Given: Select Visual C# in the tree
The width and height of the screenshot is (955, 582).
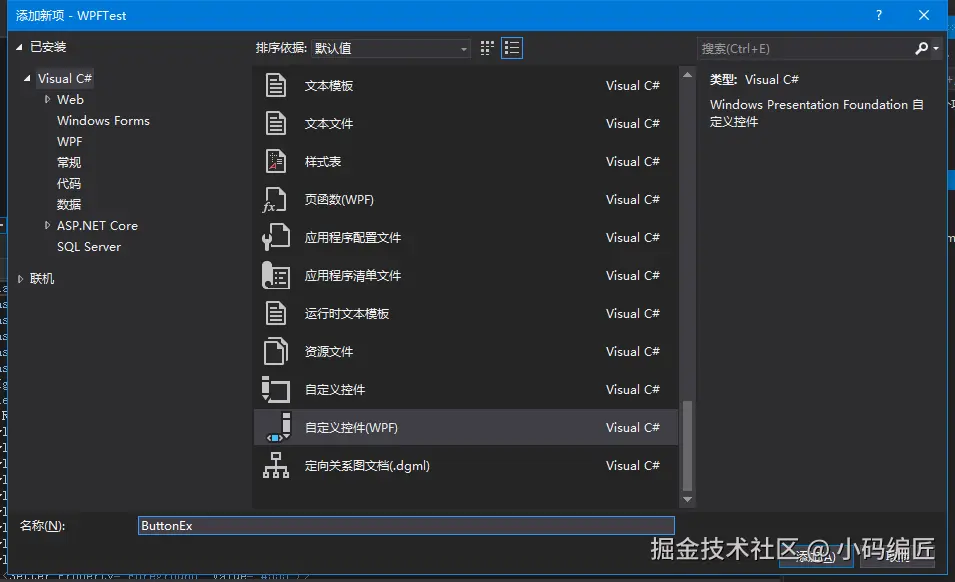Looking at the screenshot, I should 65,79.
